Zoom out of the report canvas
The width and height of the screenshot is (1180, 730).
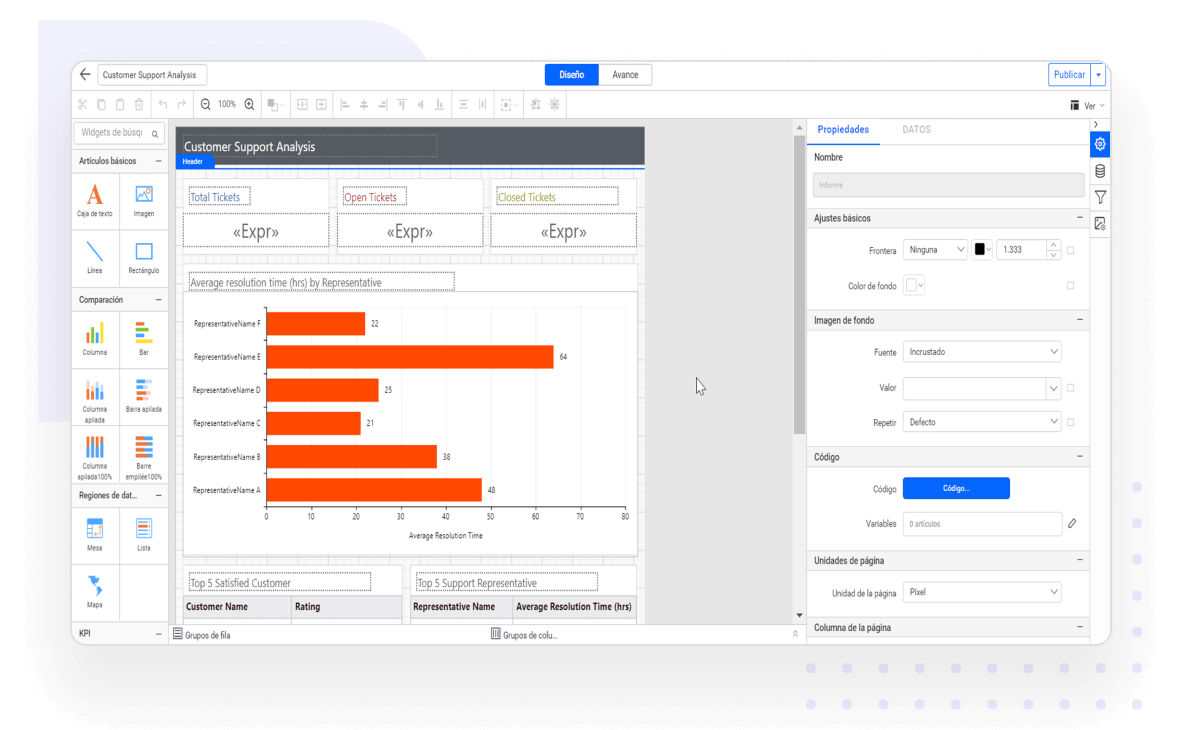[x=205, y=105]
